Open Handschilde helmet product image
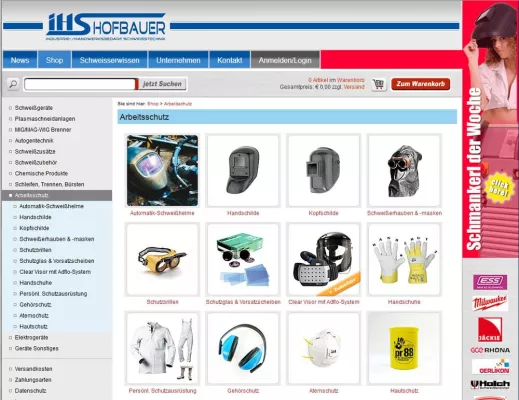The height and width of the screenshot is (400, 519). pos(243,170)
